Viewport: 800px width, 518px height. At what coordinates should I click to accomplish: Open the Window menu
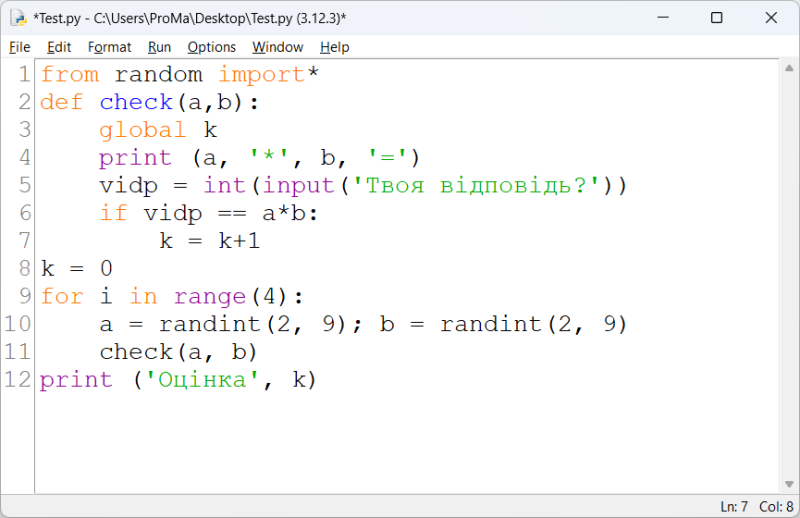point(277,47)
